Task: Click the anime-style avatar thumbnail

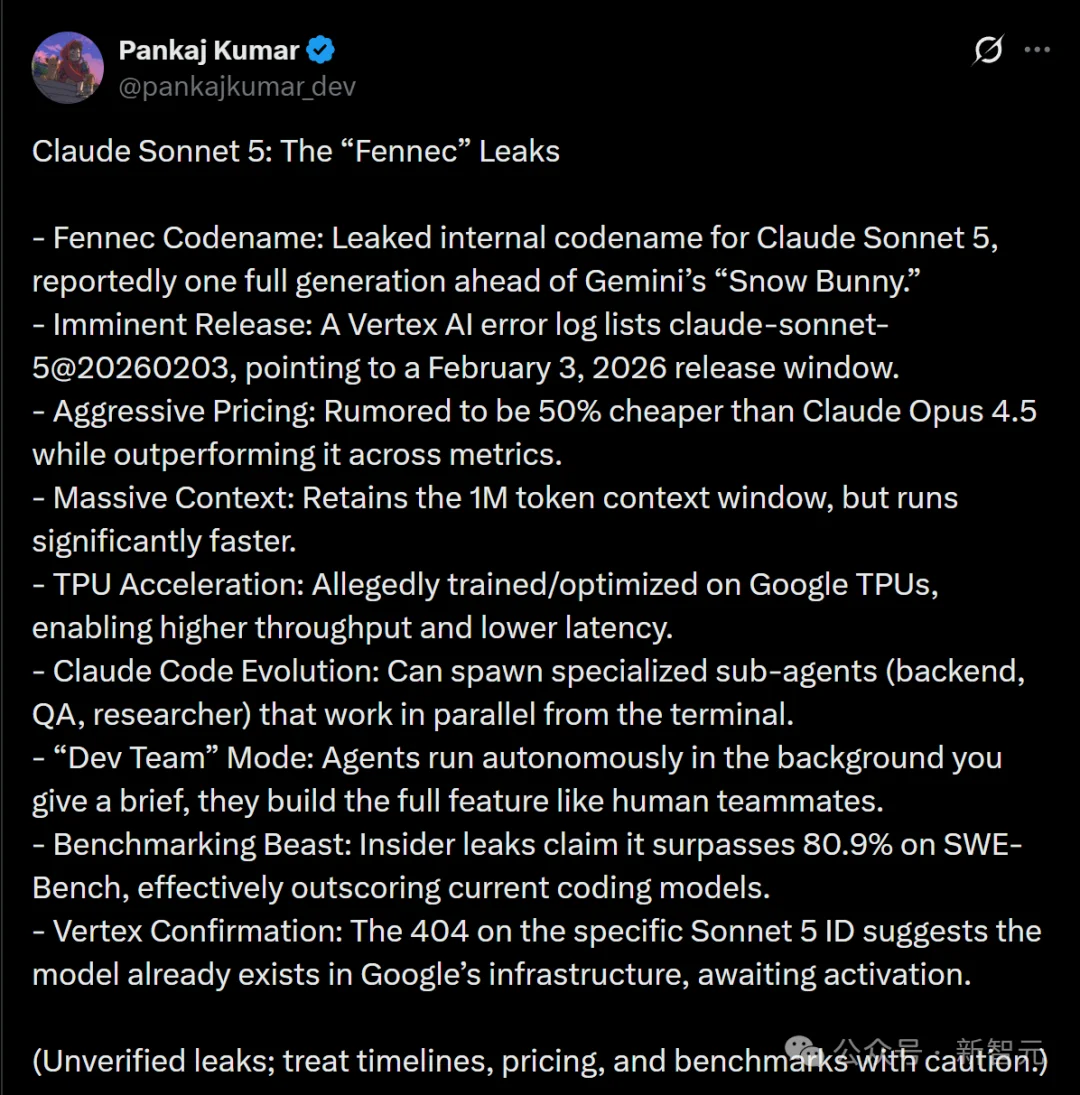Action: (67, 68)
